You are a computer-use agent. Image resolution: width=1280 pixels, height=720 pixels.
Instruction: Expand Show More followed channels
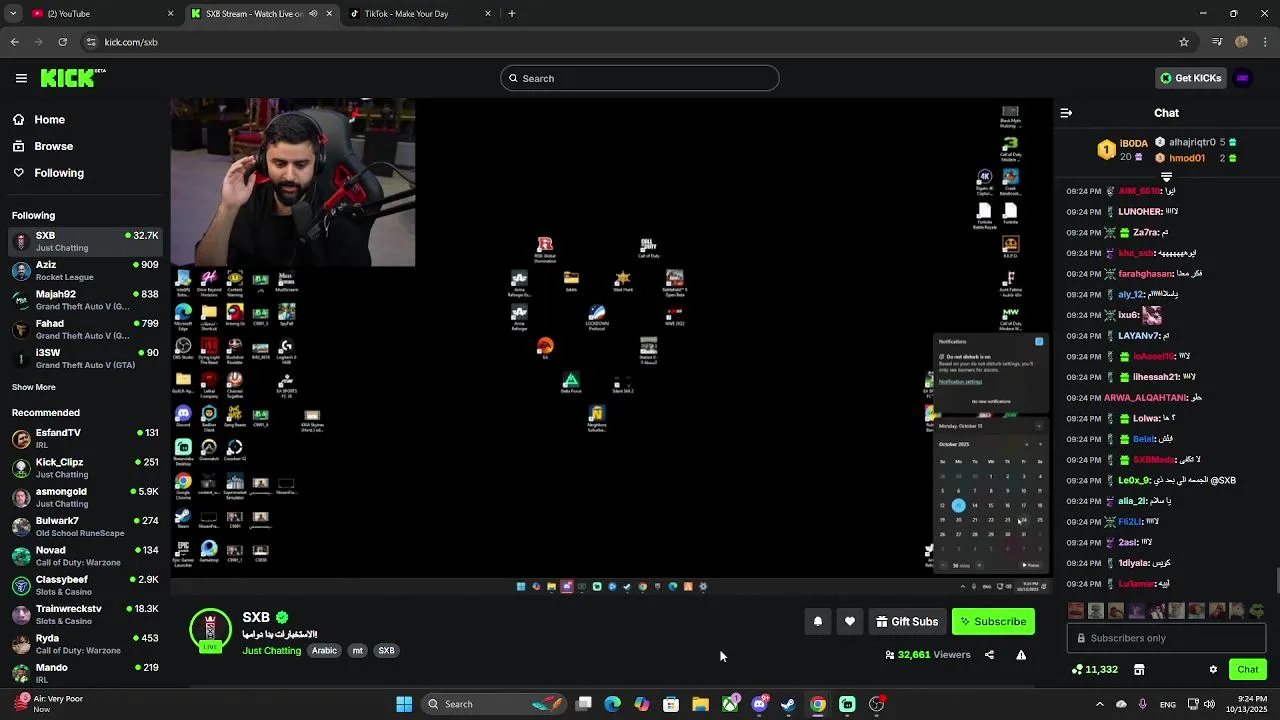pos(34,387)
